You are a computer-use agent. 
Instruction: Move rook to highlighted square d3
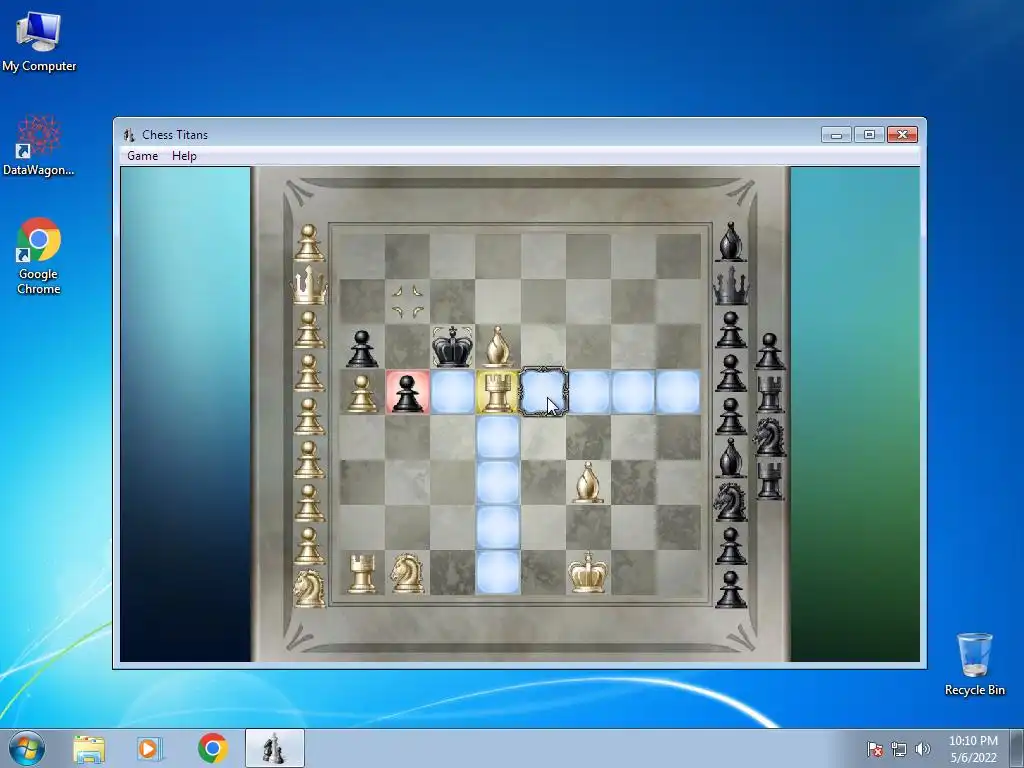(498, 482)
